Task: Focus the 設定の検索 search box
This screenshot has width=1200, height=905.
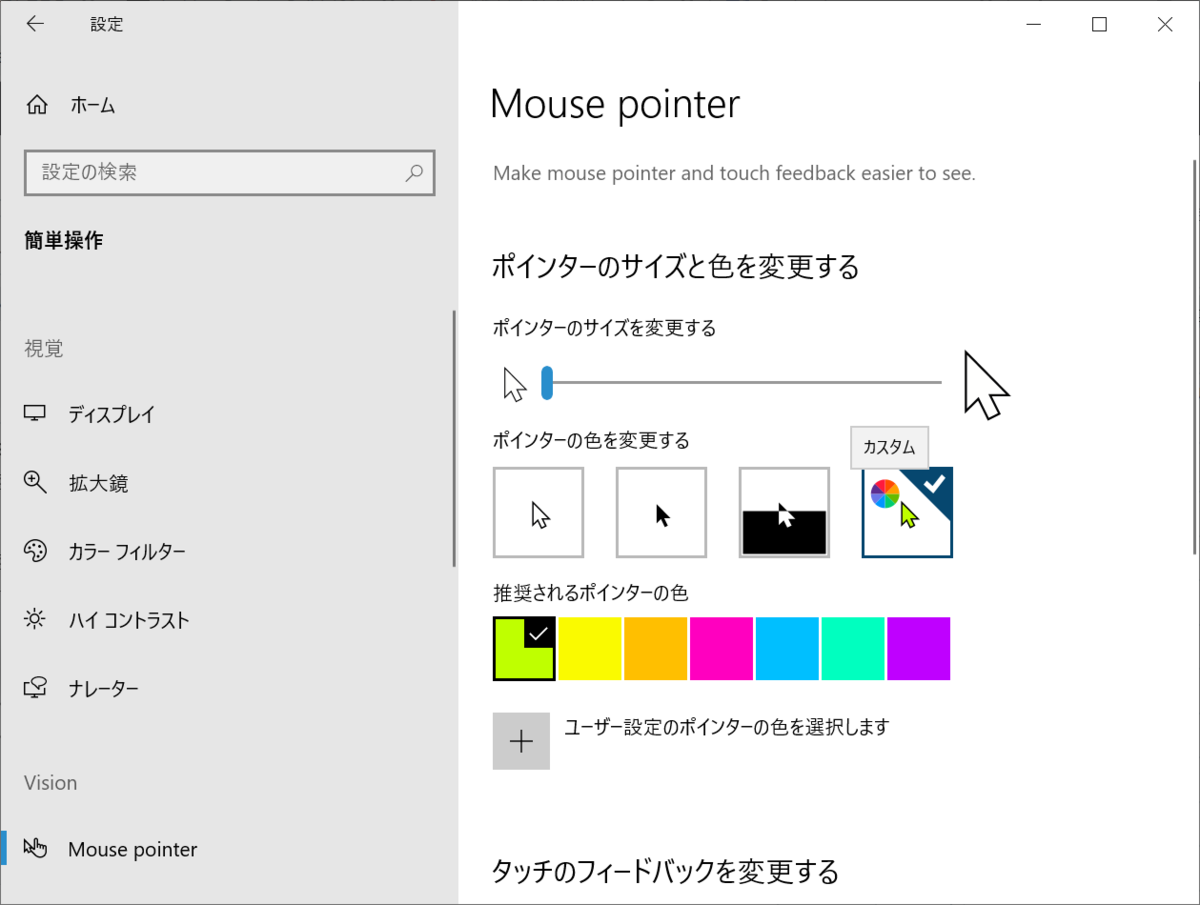Action: click(229, 172)
